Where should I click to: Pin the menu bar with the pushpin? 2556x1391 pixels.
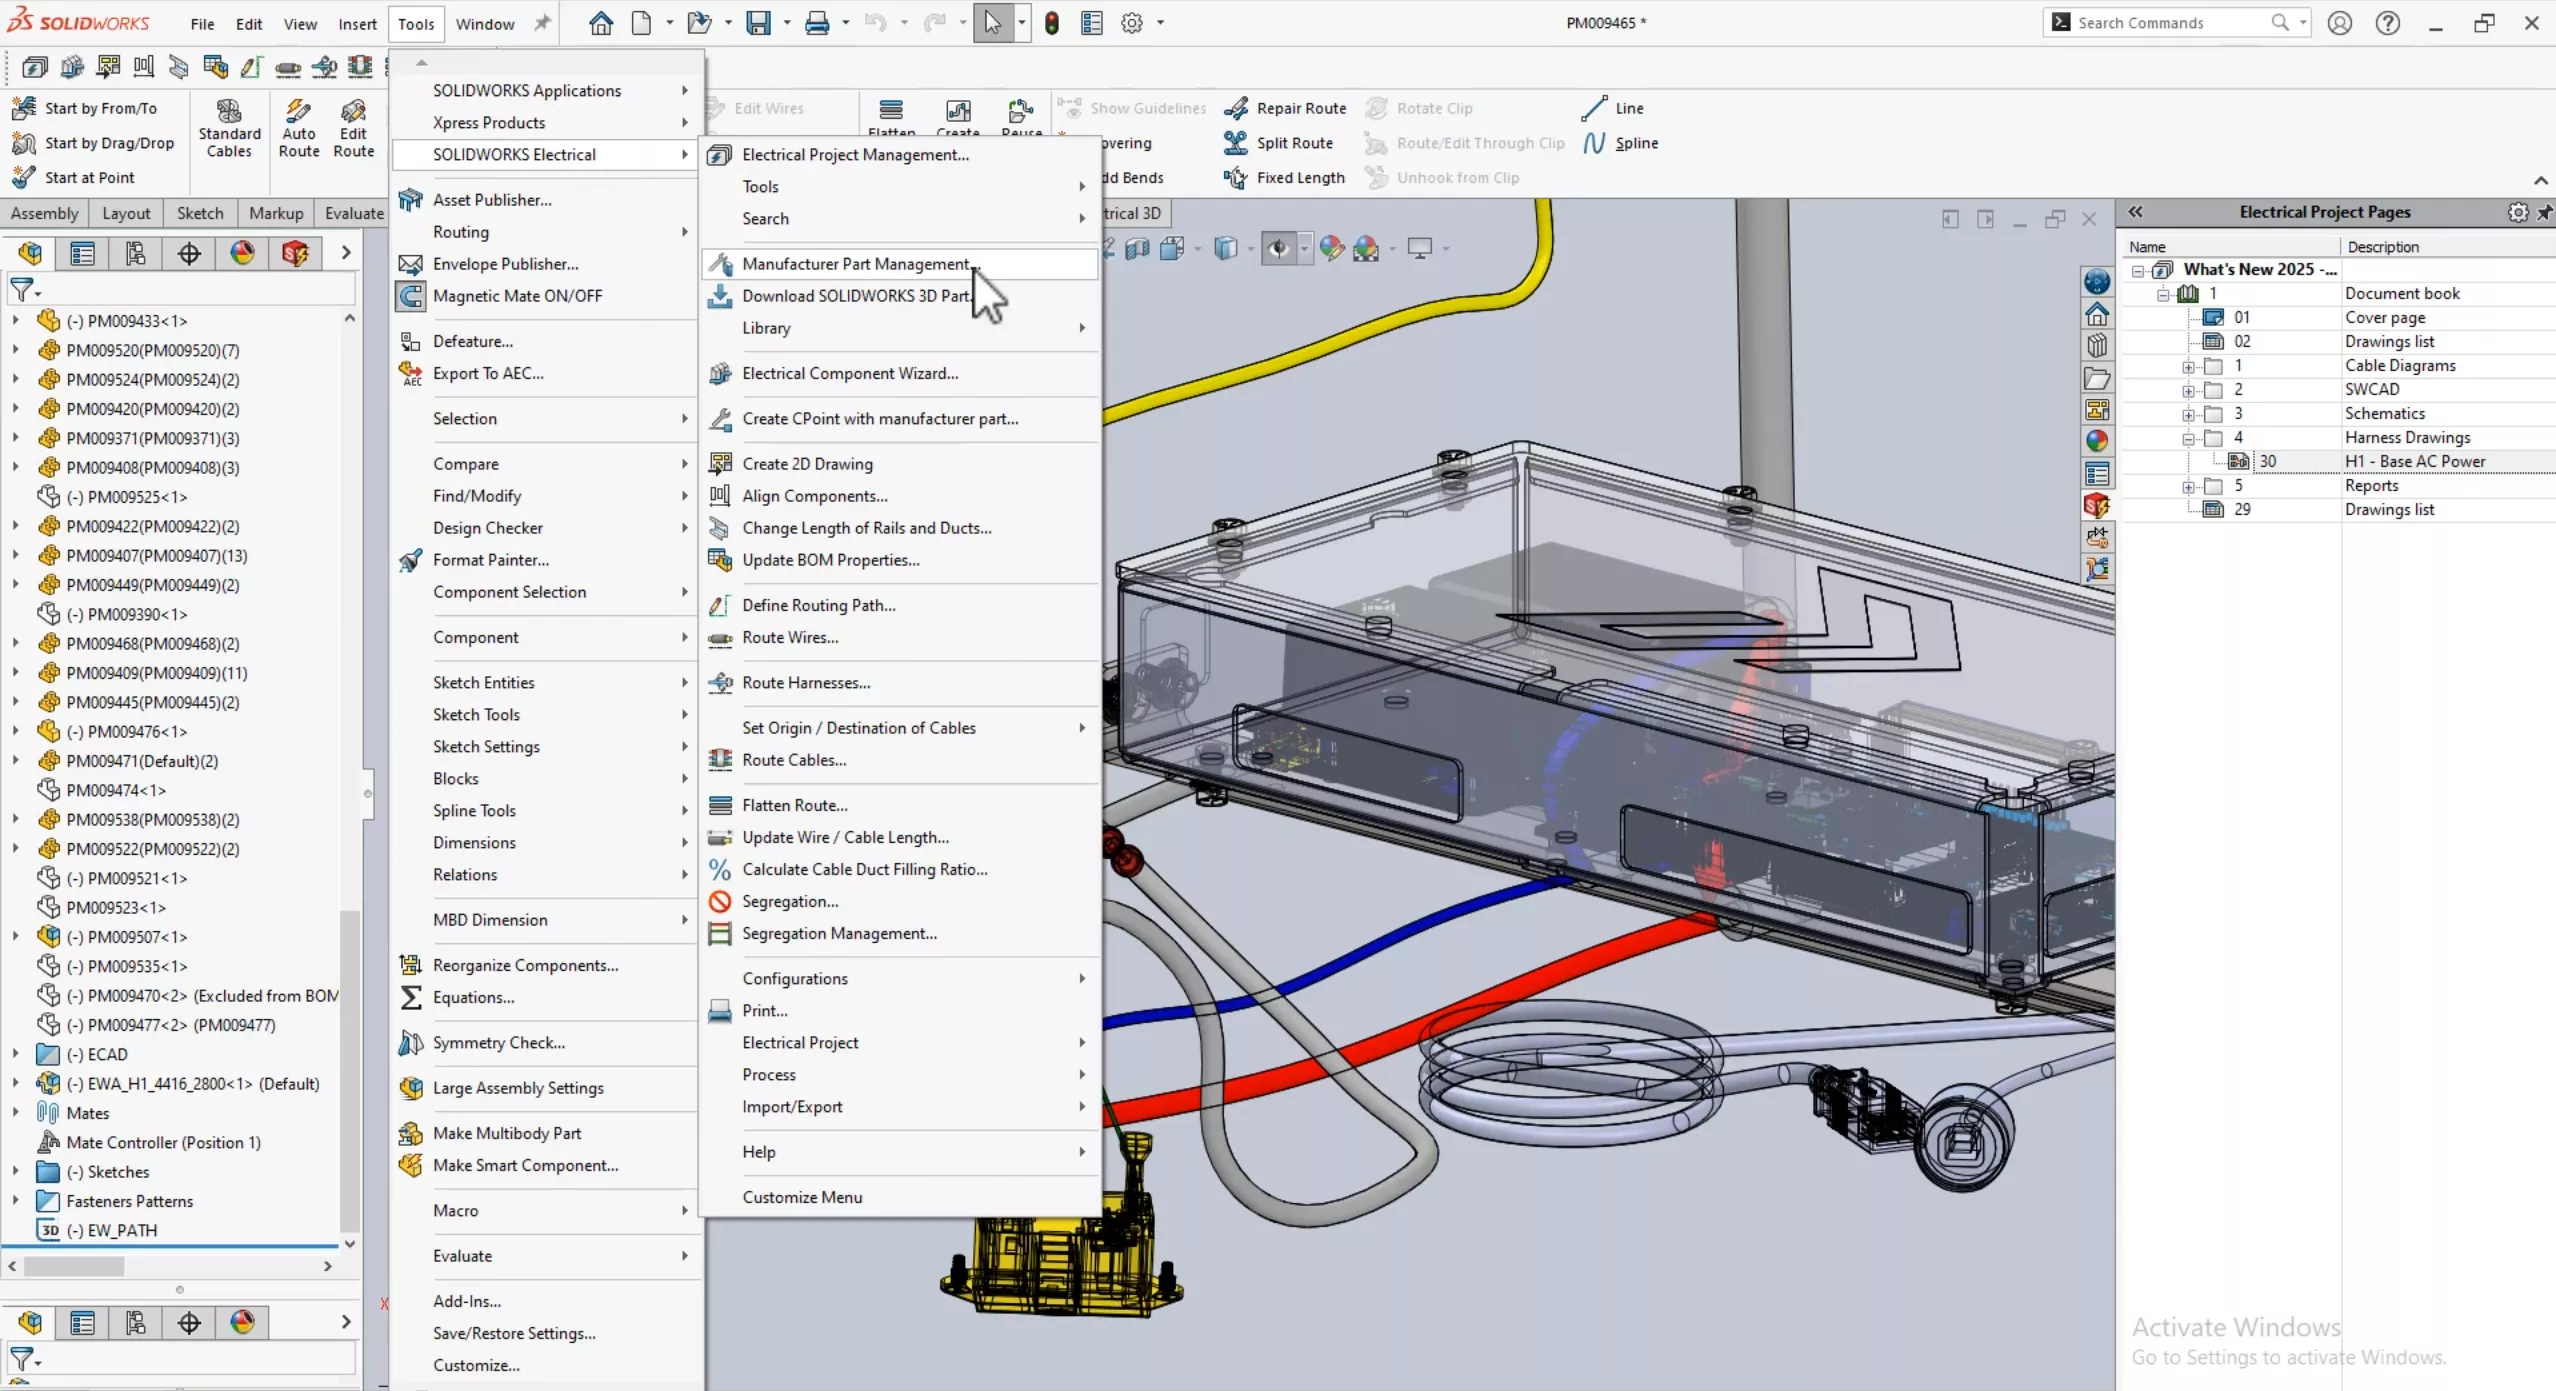[542, 23]
